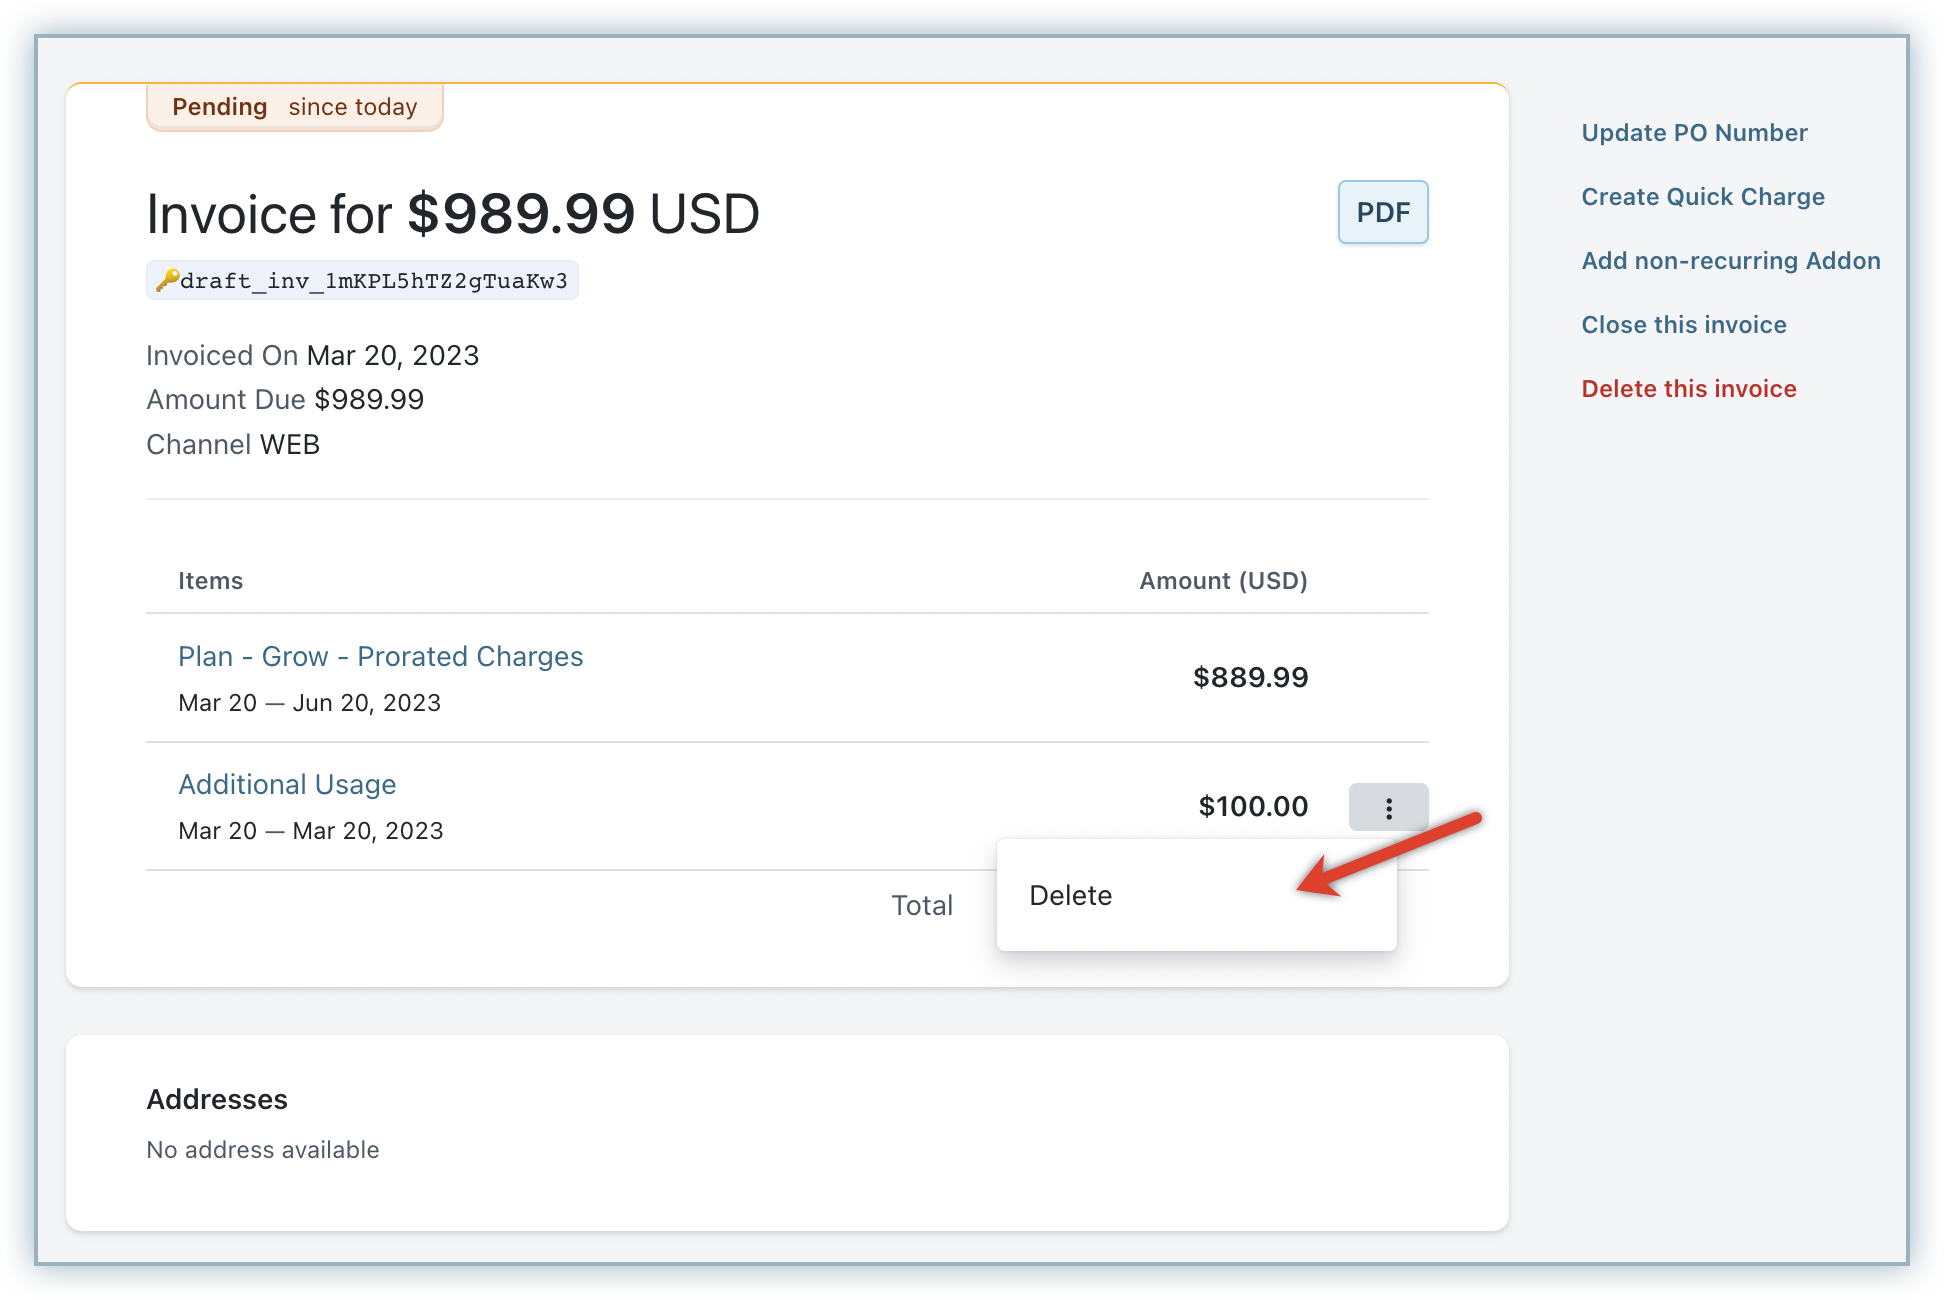This screenshot has width=1944, height=1300.
Task: Click the Pending since today status badge
Action: pos(294,107)
